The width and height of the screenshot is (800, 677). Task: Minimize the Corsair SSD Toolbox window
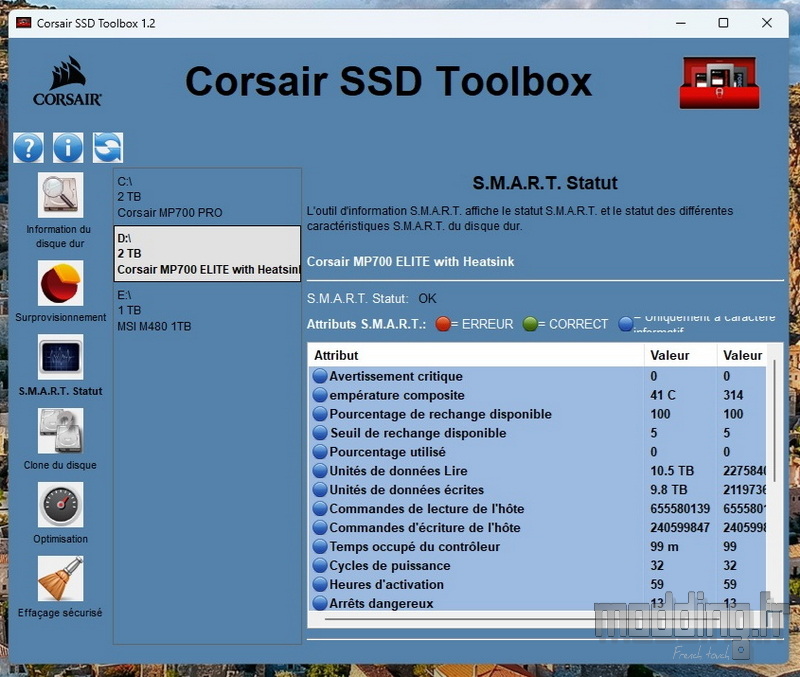[x=681, y=23]
